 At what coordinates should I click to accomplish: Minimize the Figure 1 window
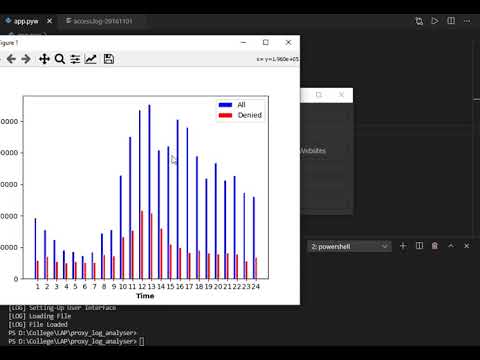tap(244, 42)
